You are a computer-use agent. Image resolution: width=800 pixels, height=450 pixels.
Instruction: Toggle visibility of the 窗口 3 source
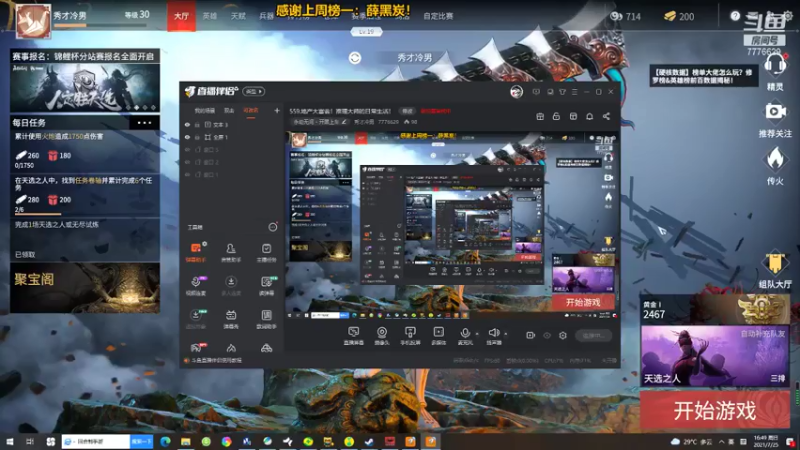[x=187, y=149]
